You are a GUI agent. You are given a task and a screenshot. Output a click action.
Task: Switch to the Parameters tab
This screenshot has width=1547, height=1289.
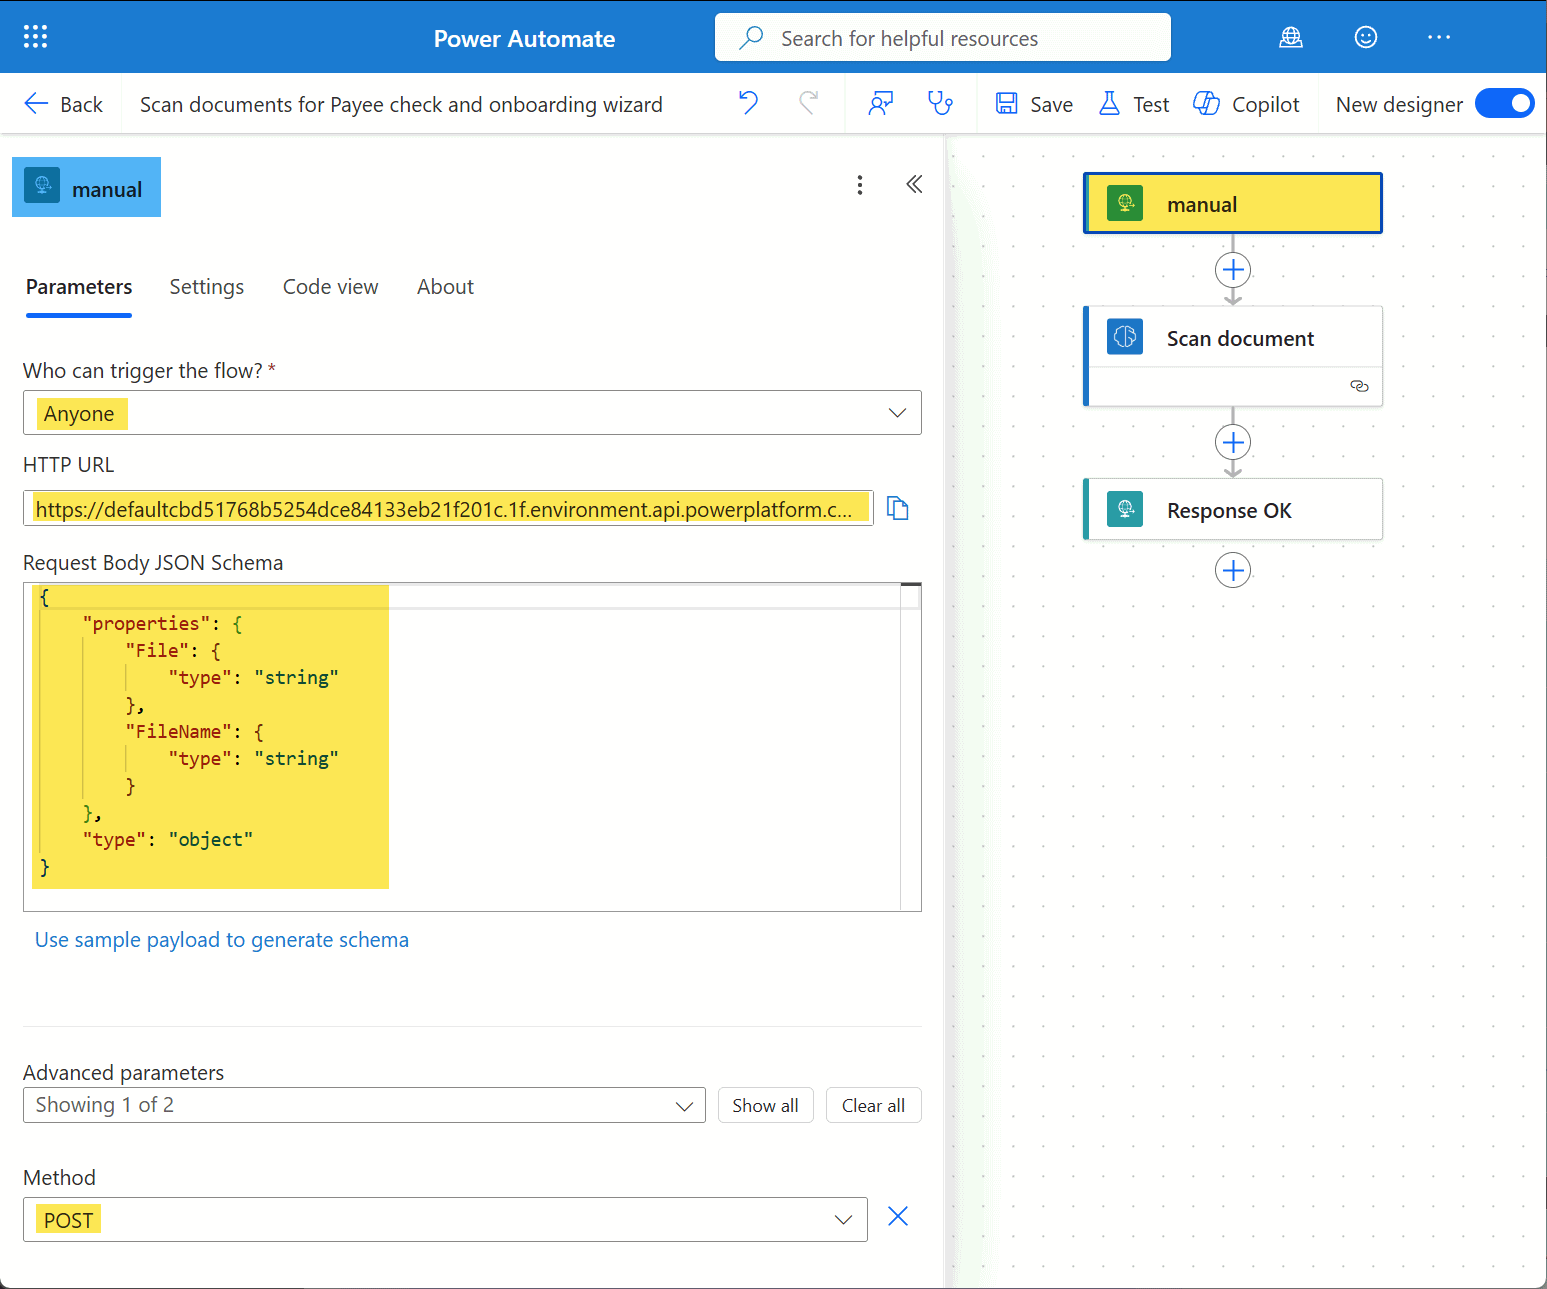tap(79, 287)
